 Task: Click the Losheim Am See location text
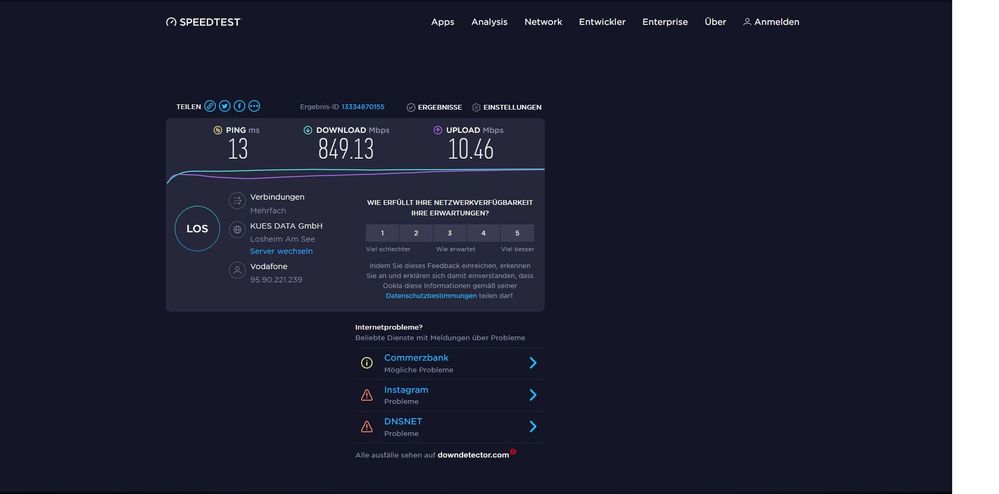point(282,239)
